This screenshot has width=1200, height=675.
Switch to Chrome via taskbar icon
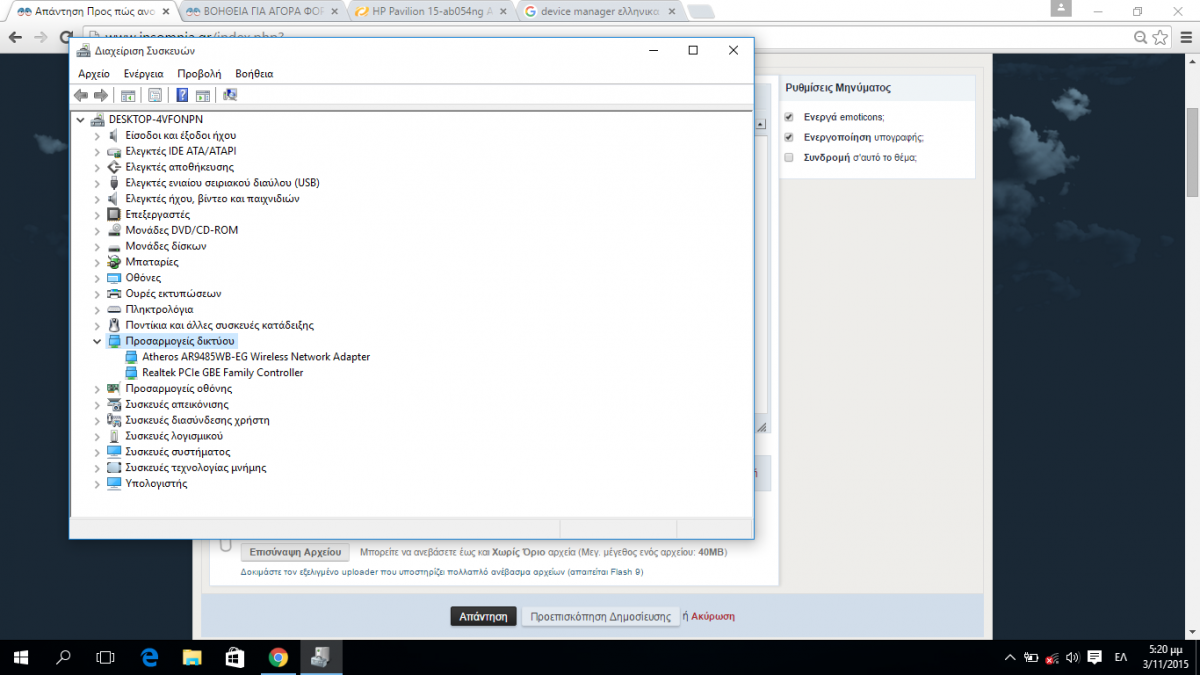[x=279, y=657]
